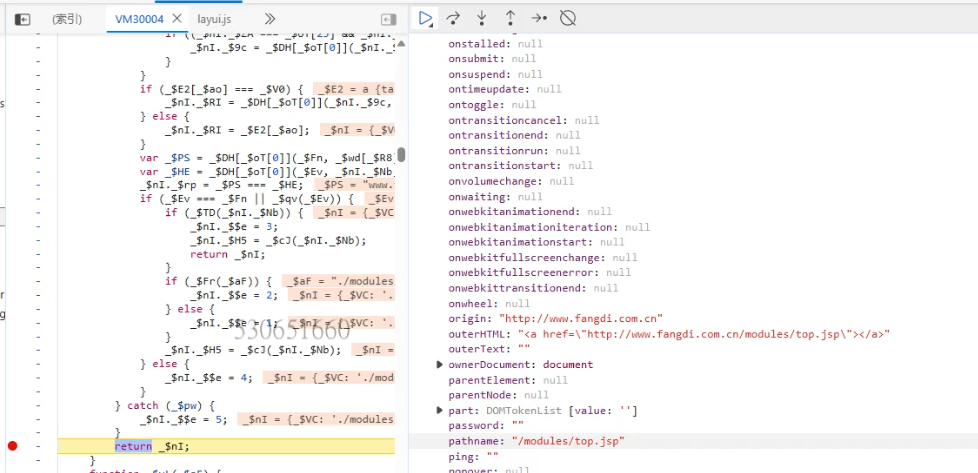Viewport: 978px width, 473px height.
Task: Expand the ownerDocument property
Action: coord(440,365)
